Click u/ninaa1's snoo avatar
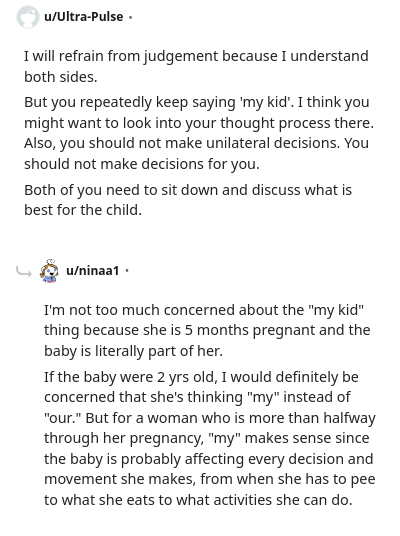 point(49,271)
